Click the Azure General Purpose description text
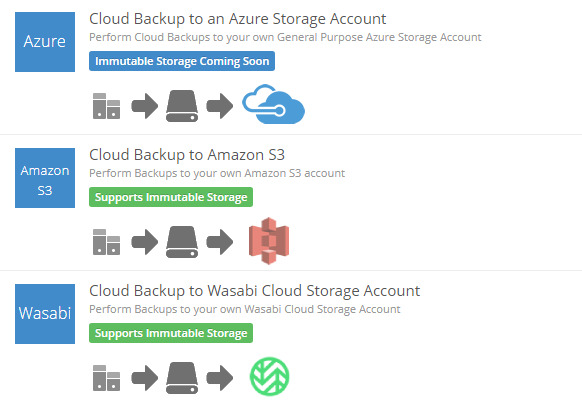The image size is (582, 403). click(x=285, y=37)
